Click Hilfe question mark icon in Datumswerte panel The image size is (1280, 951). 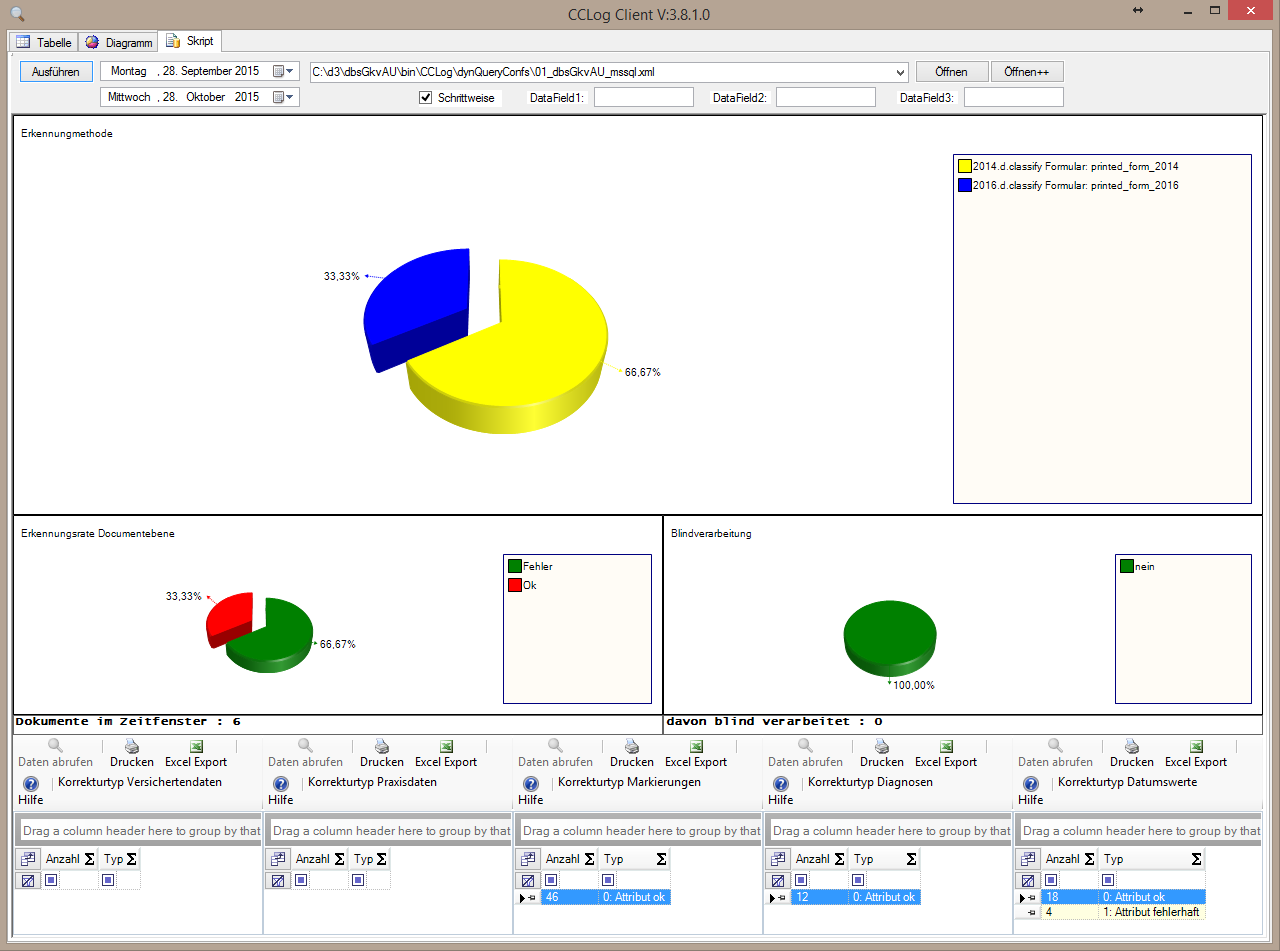tap(1031, 784)
